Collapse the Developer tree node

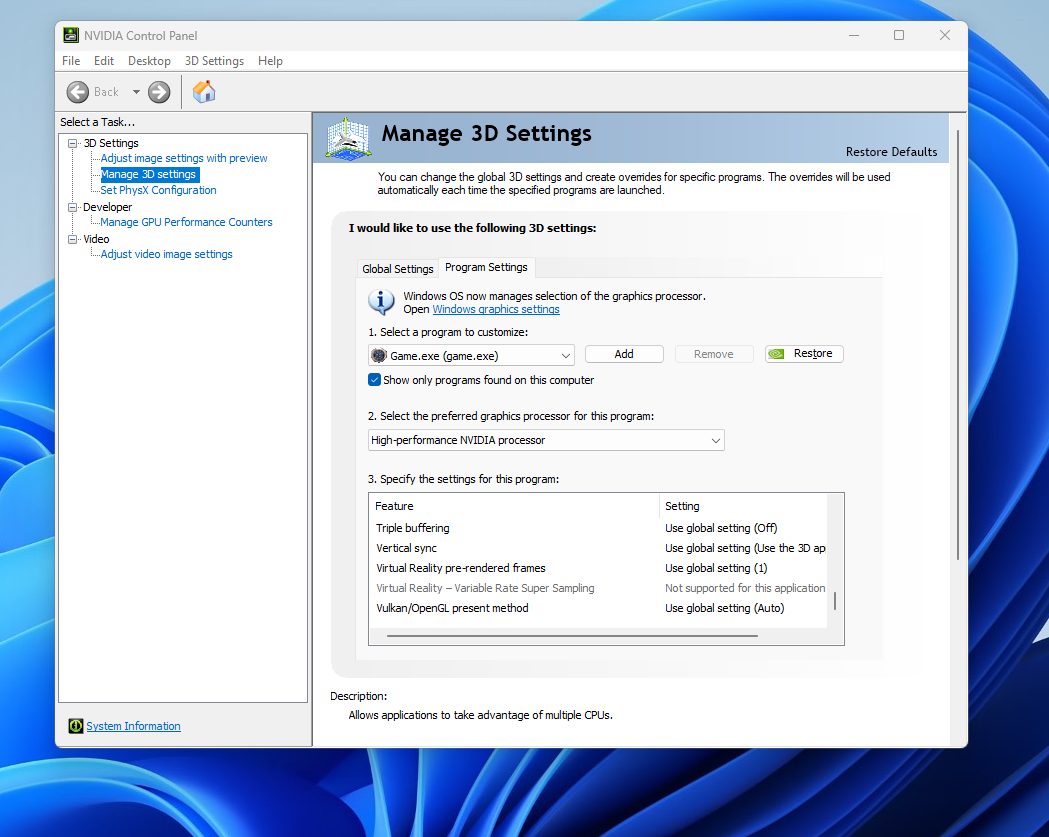[72, 207]
